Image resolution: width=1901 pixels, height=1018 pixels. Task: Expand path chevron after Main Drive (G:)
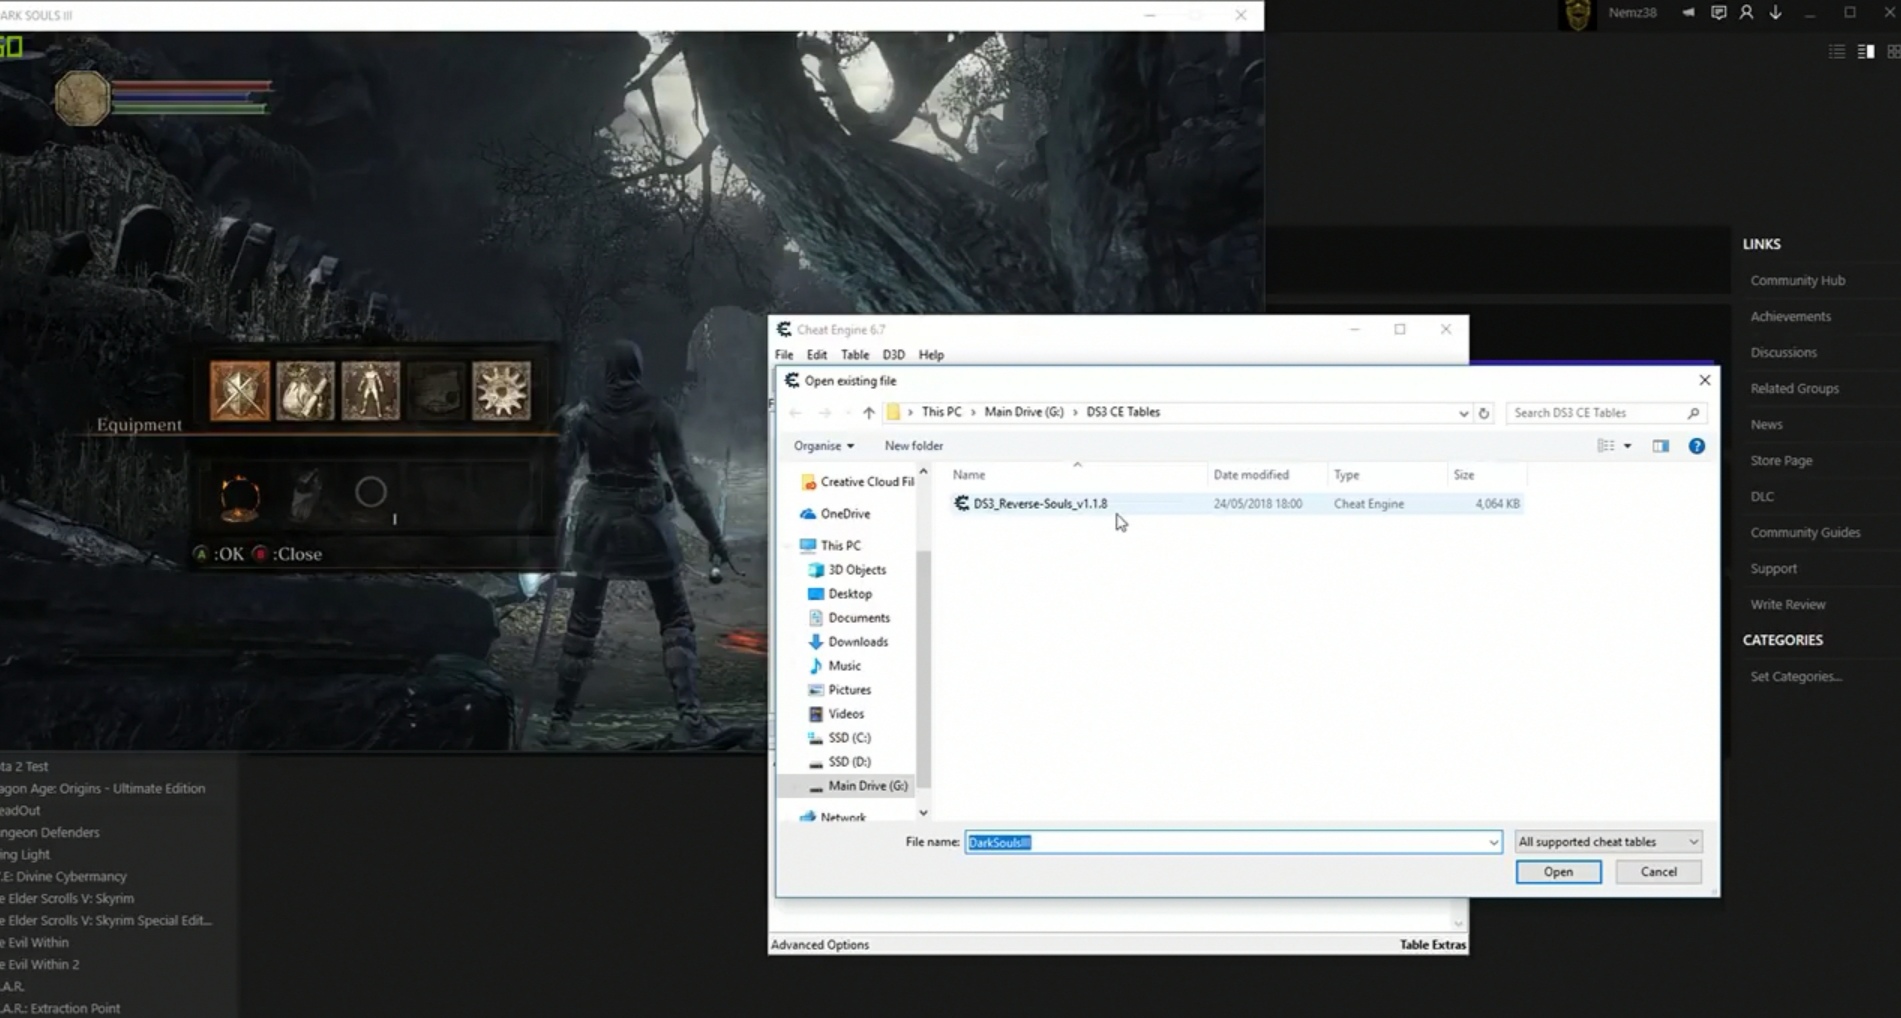pos(1076,412)
